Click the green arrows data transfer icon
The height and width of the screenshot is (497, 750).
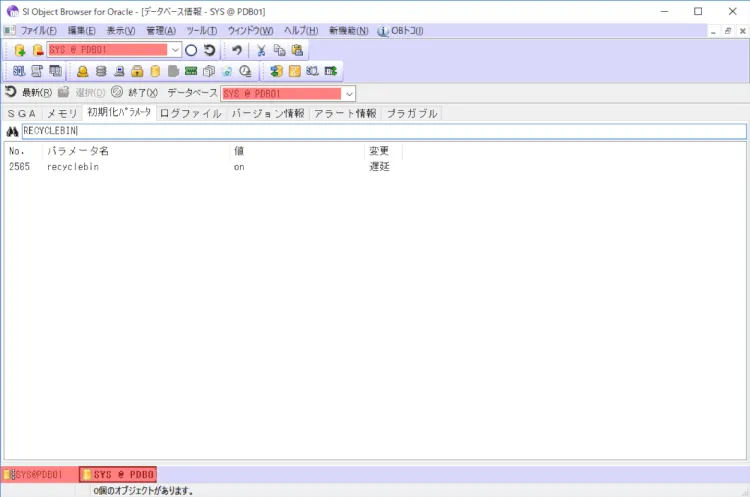pos(276,71)
